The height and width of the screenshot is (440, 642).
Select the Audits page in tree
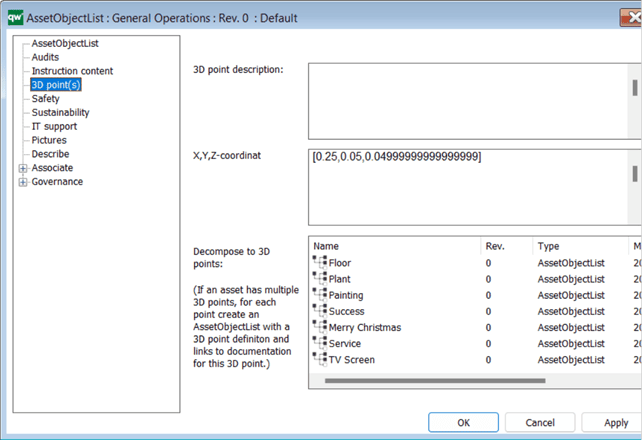coord(45,58)
